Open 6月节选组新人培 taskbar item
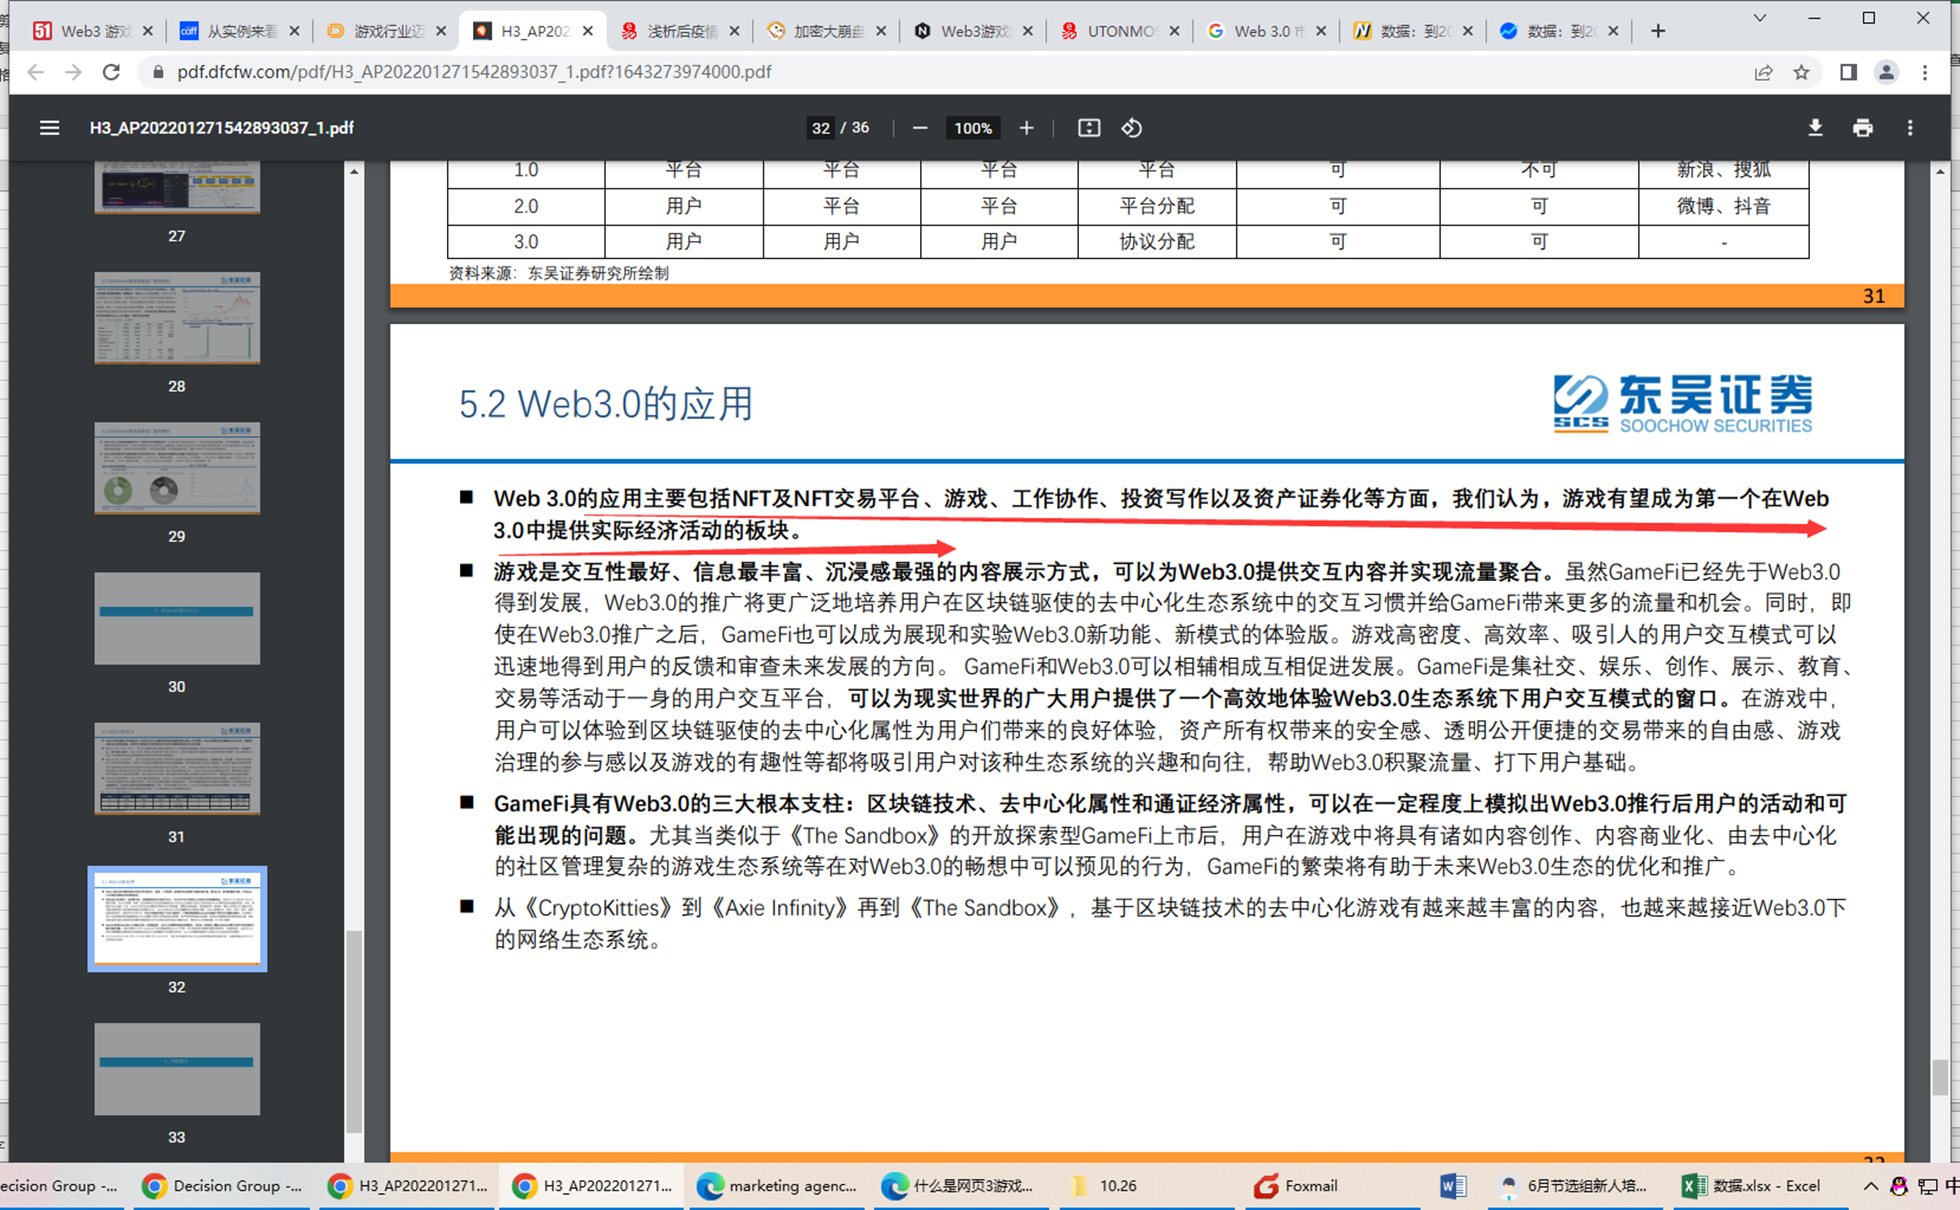This screenshot has width=1960, height=1210. pyautogui.click(x=1573, y=1186)
